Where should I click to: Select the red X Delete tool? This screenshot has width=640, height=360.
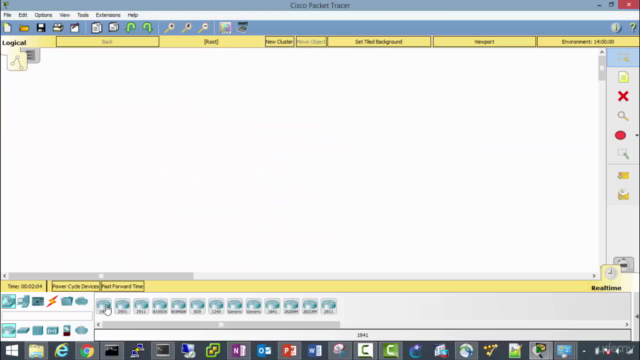pos(623,96)
